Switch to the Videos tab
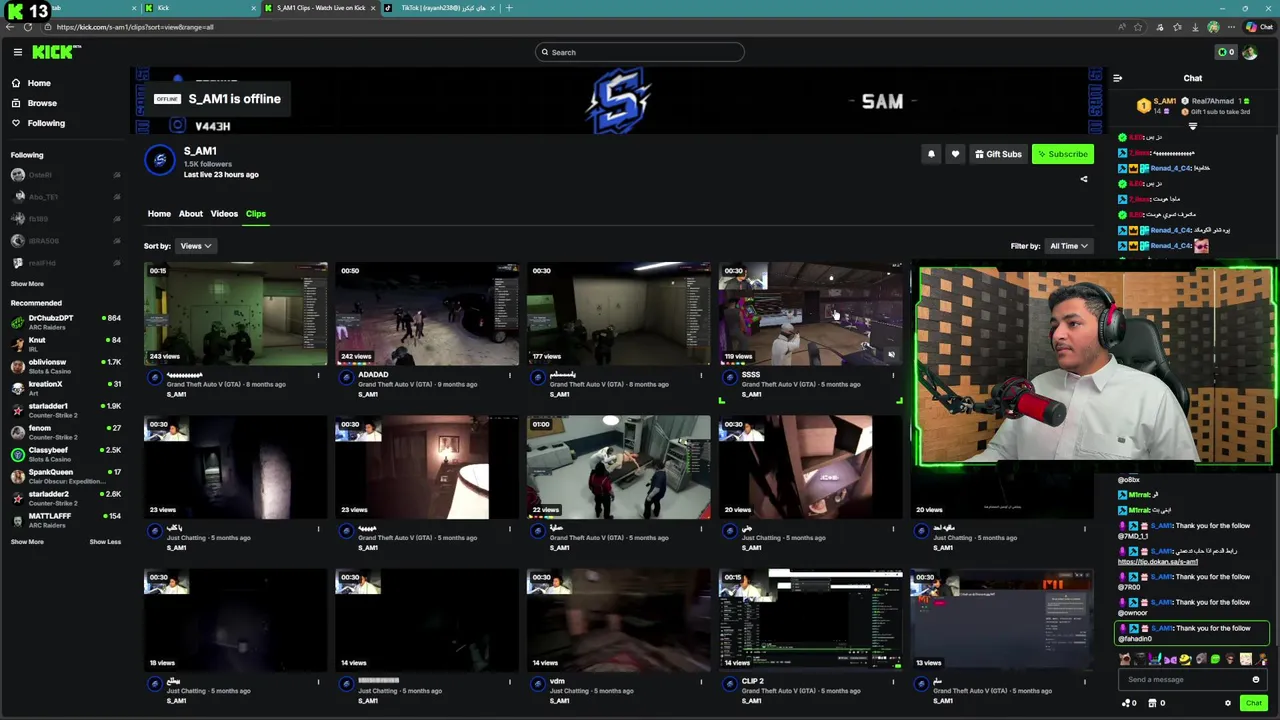Screen dimensions: 1280x720 click(224, 213)
